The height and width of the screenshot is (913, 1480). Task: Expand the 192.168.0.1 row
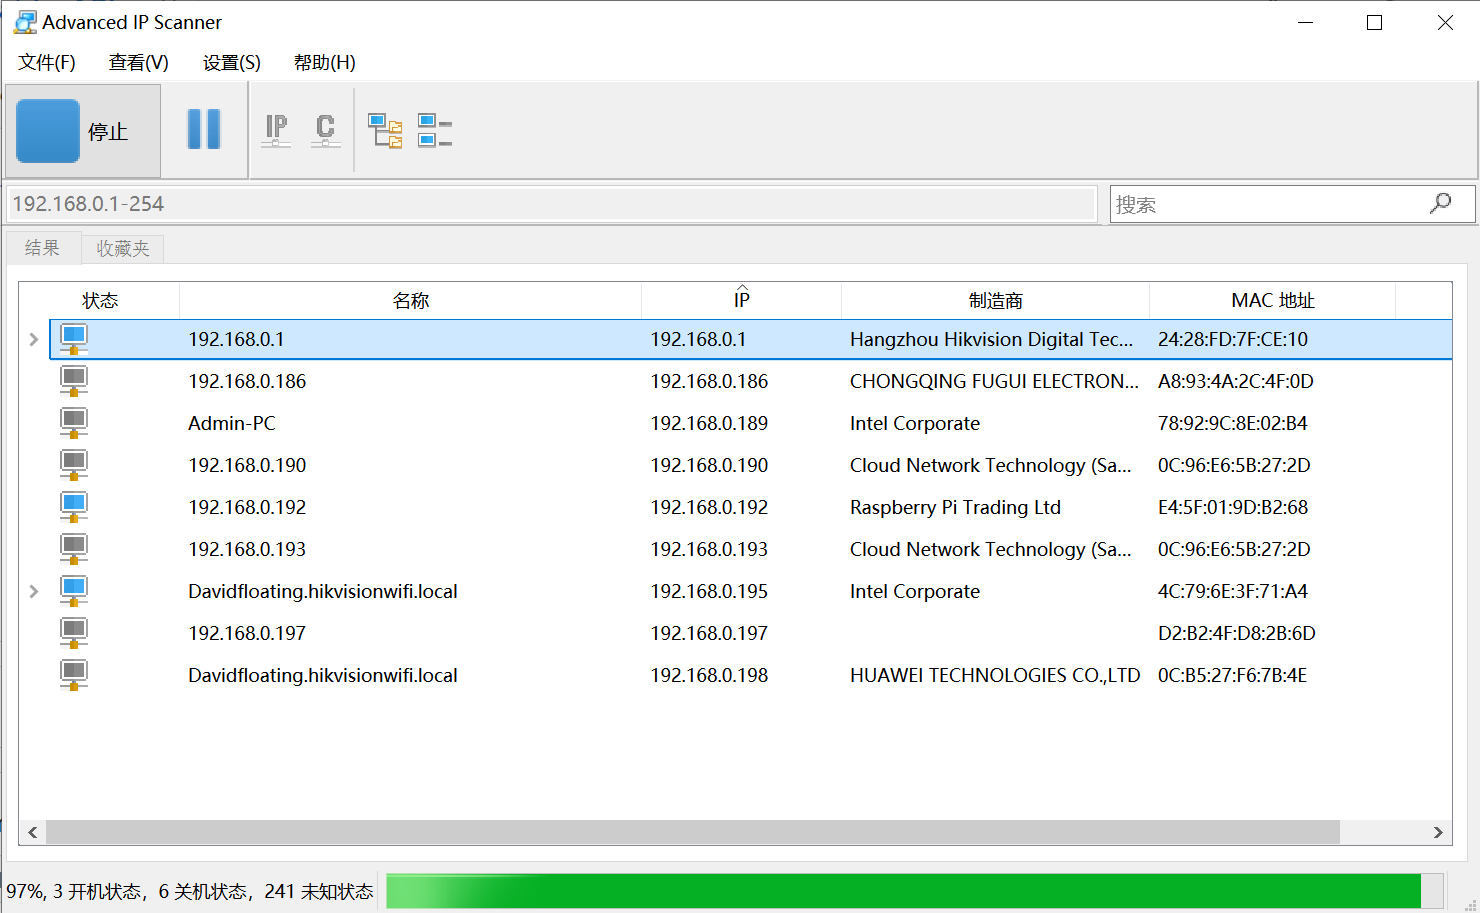(x=34, y=340)
